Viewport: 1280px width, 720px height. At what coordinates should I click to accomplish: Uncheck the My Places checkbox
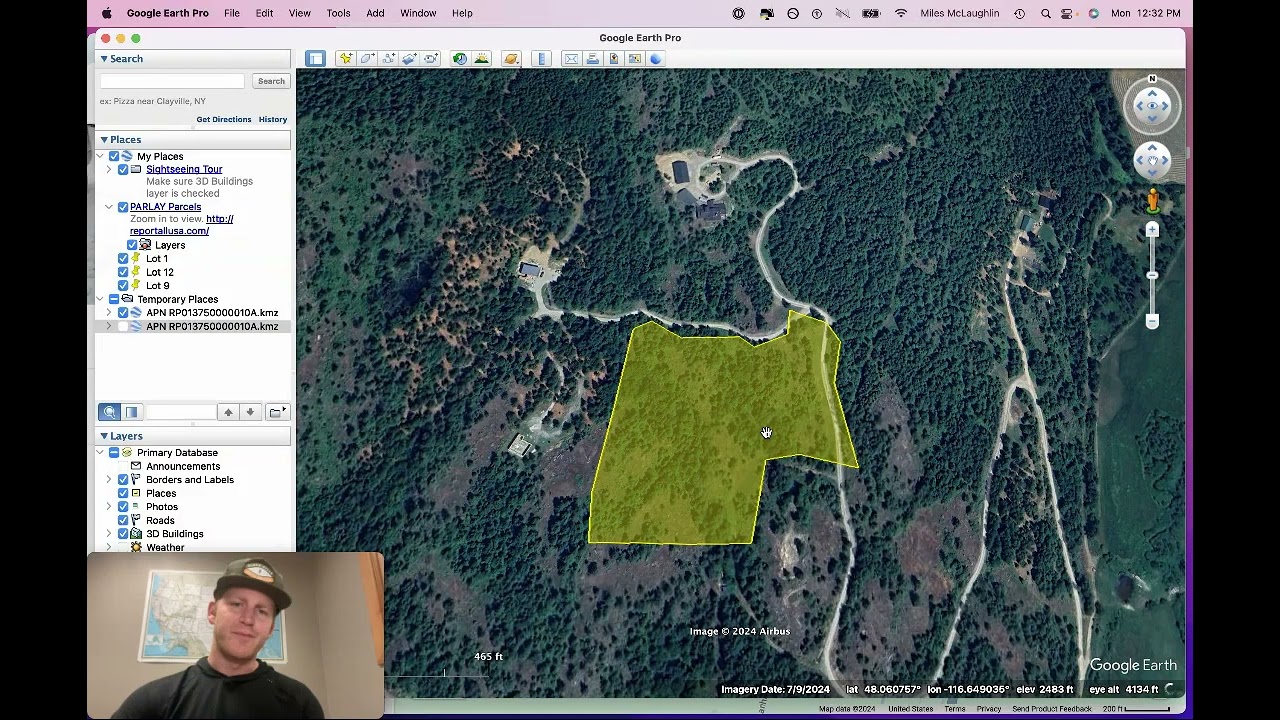(x=114, y=157)
